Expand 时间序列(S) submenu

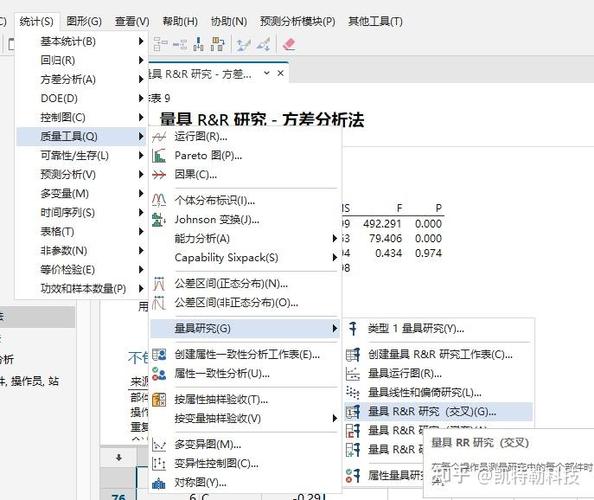coord(81,212)
